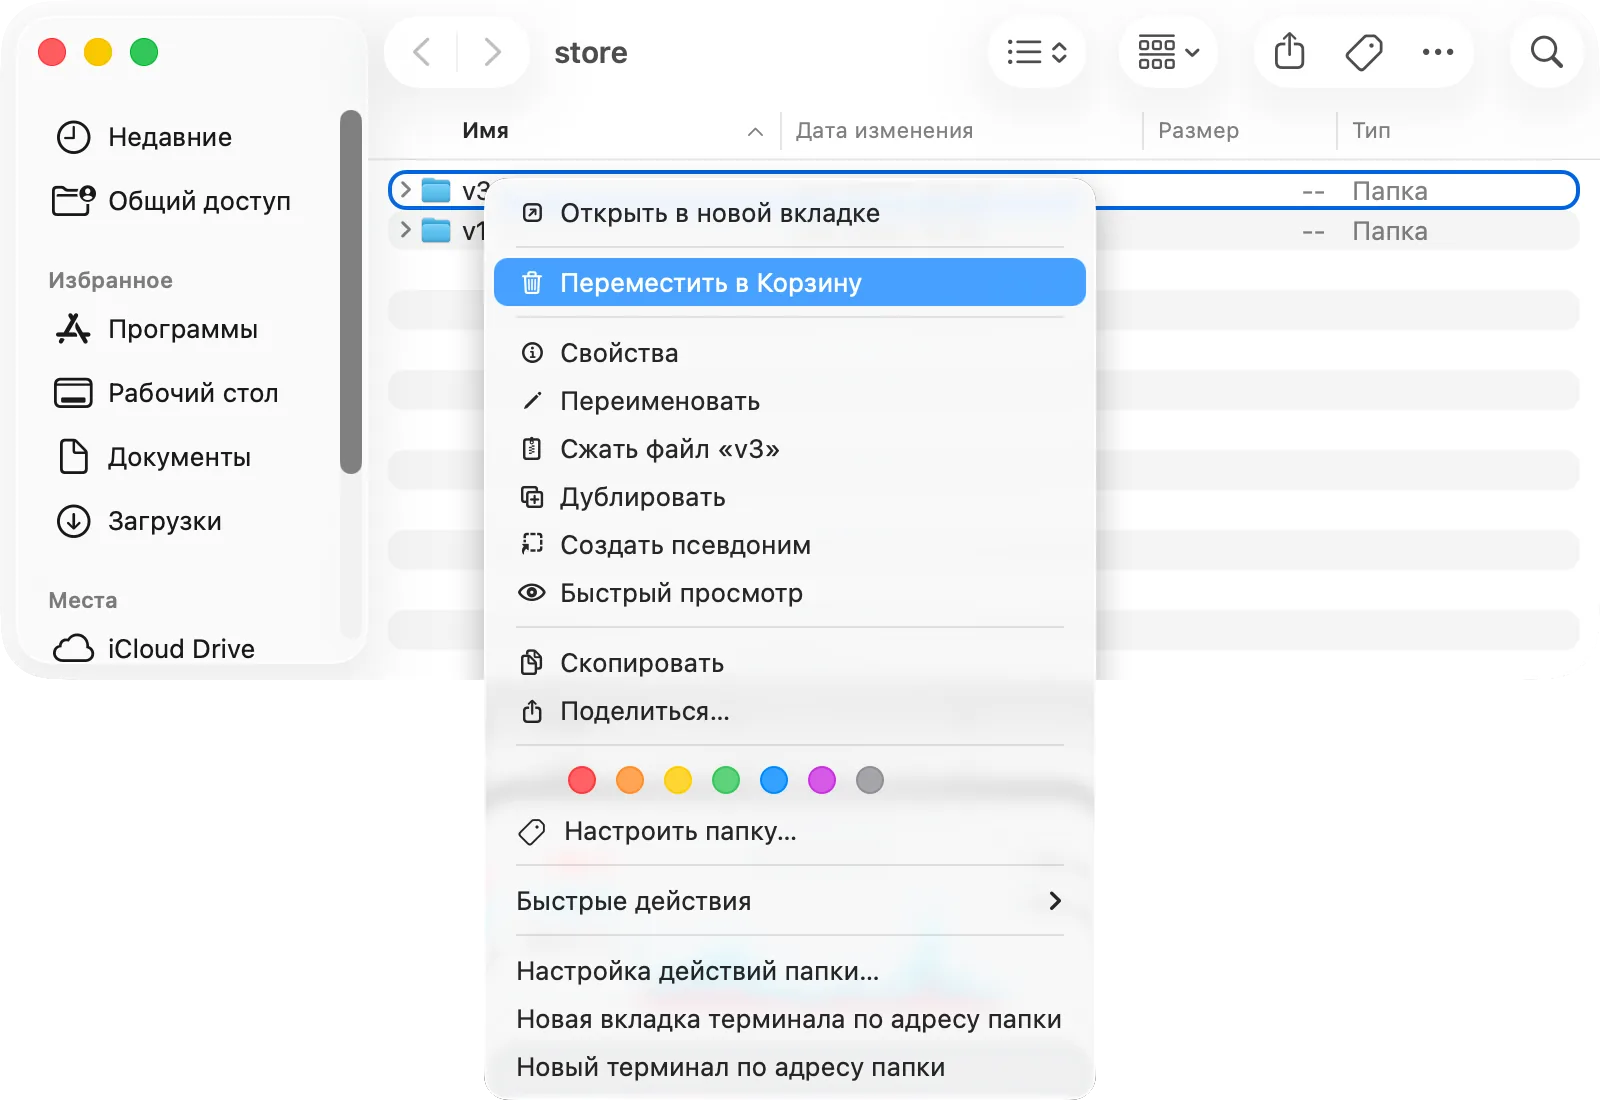The width and height of the screenshot is (1600, 1100).
Task: Open Общий доступ in the sidebar
Action: click(x=172, y=201)
